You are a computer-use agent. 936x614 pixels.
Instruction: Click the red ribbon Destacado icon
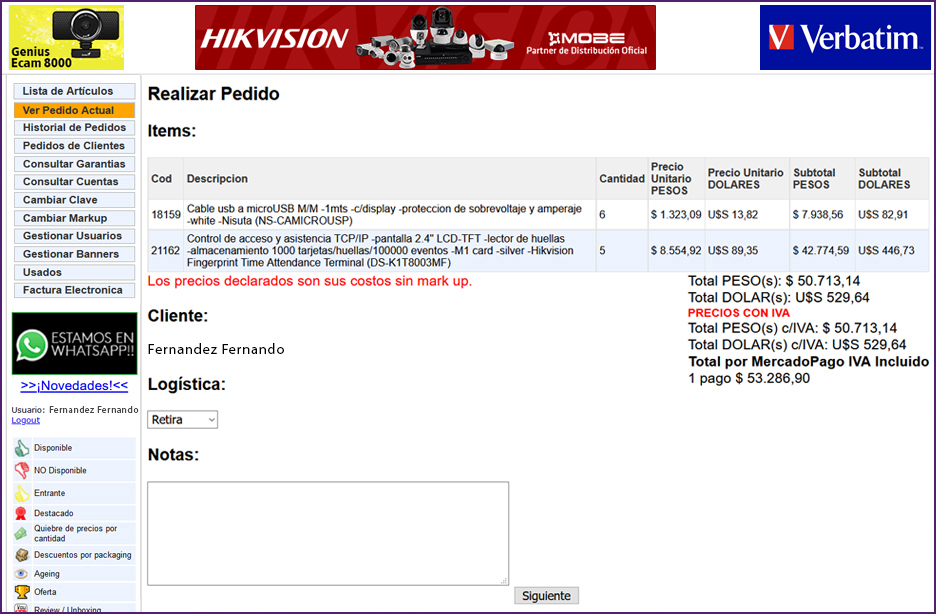coord(21,514)
